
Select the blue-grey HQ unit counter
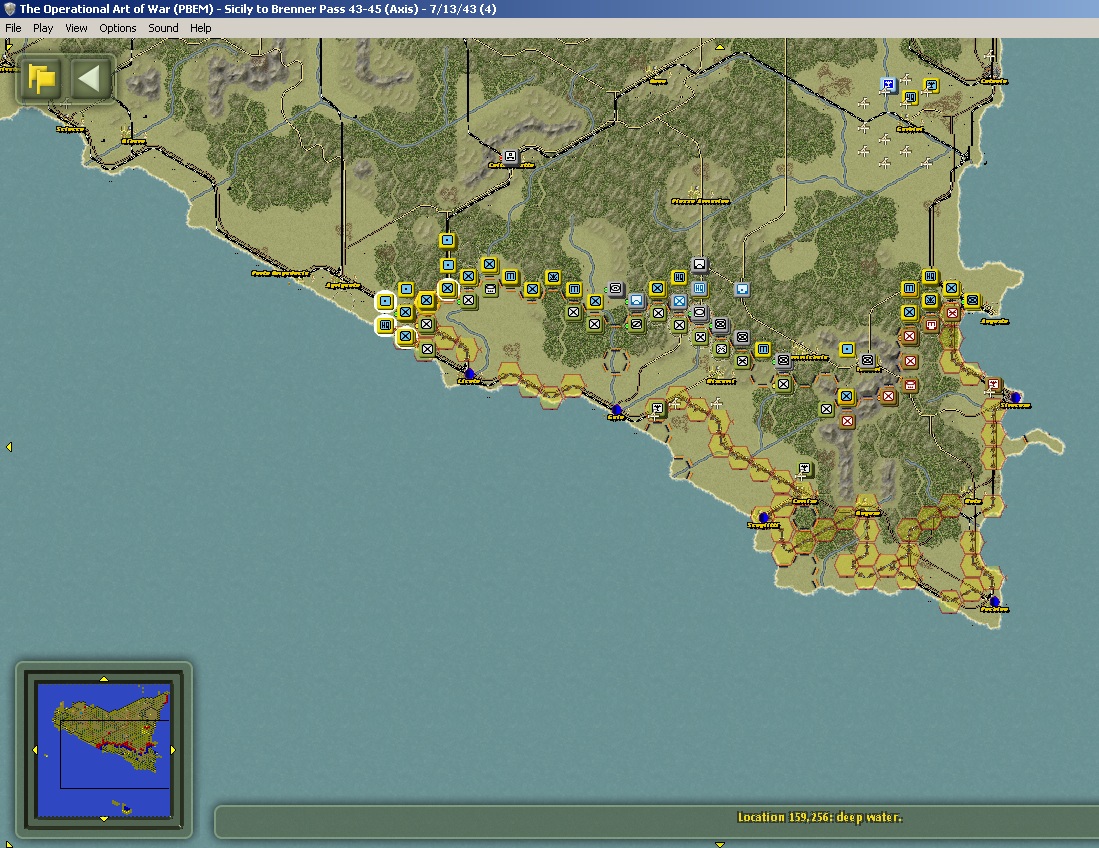699,288
